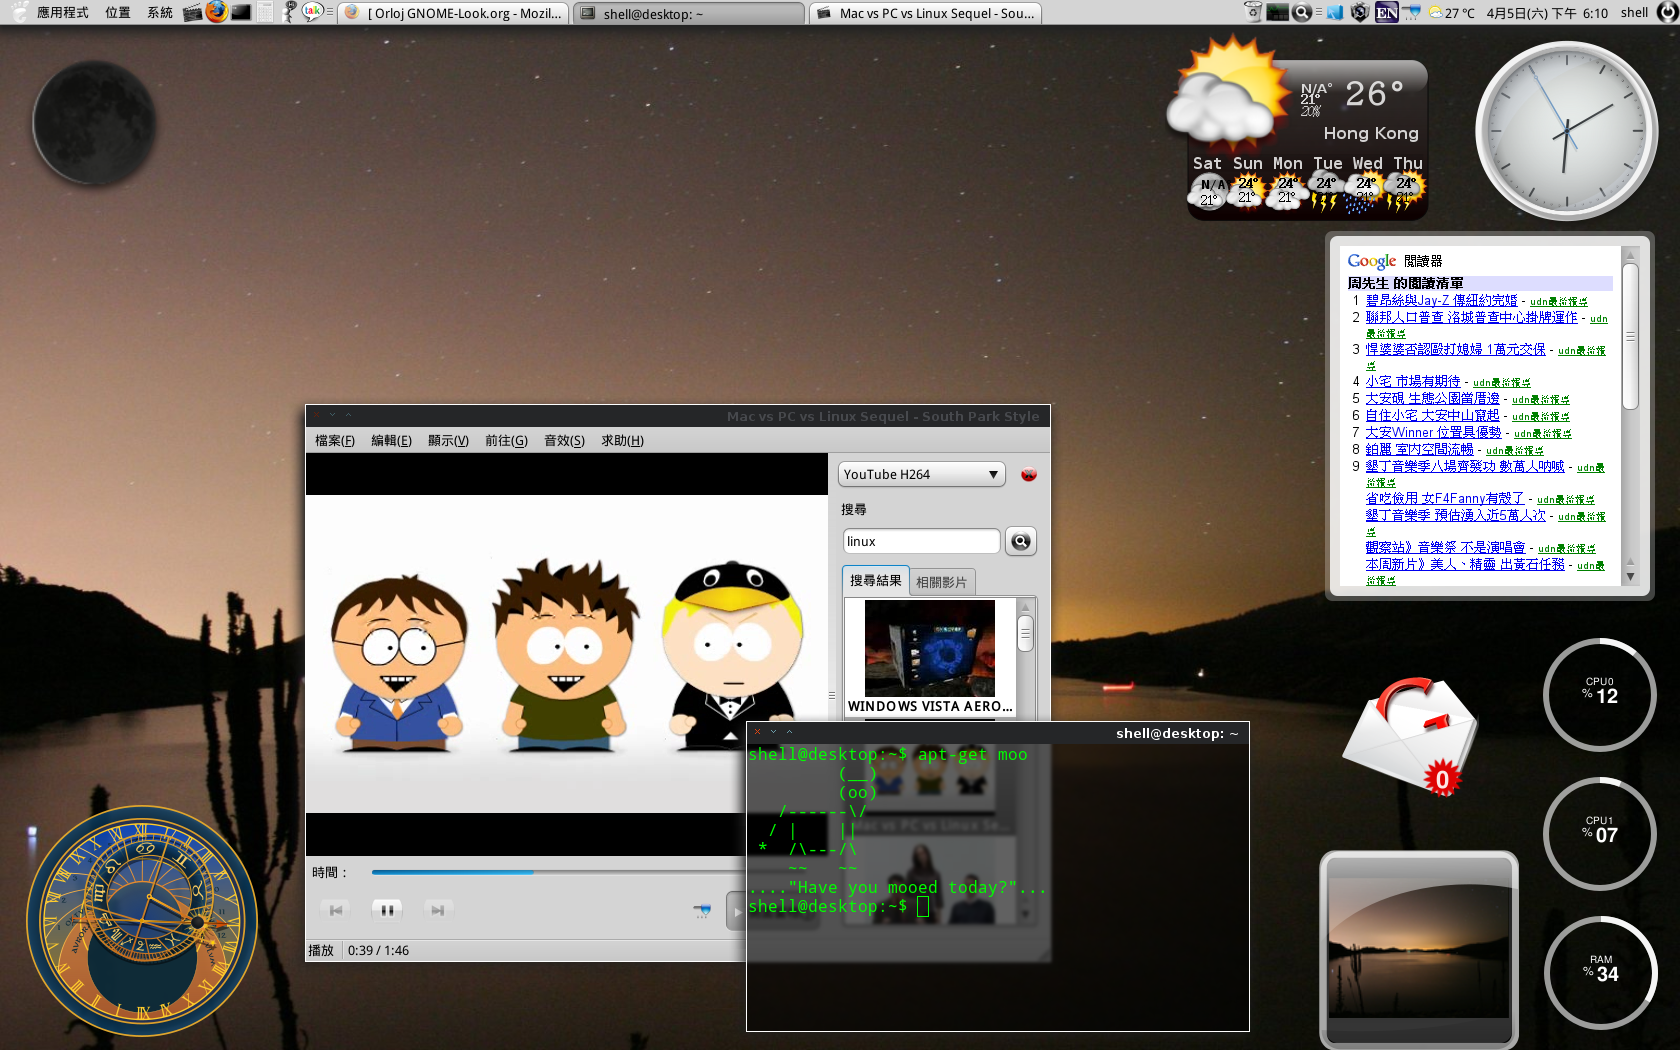The width and height of the screenshot is (1680, 1050).
Task: Switch to Mac vs PC vs Linux Sequel taskbar button
Action: click(925, 13)
